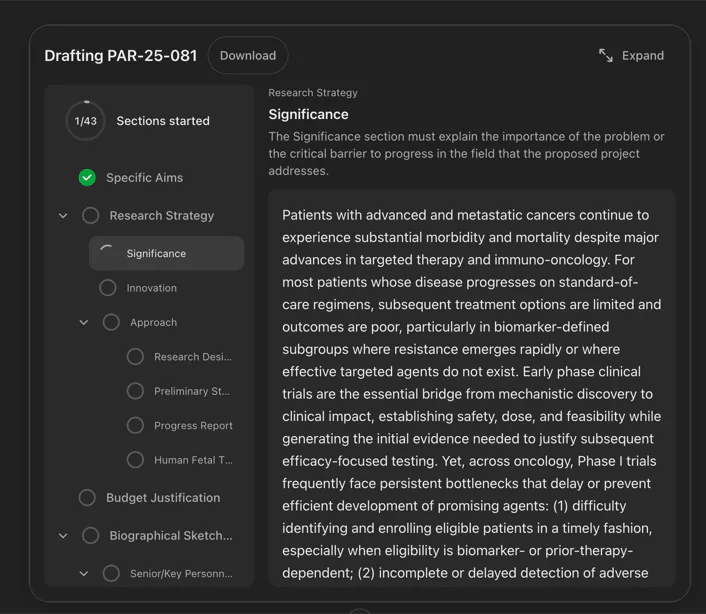
Task: Collapse the Senior/Key Personn... chevron
Action: pyautogui.click(x=84, y=573)
